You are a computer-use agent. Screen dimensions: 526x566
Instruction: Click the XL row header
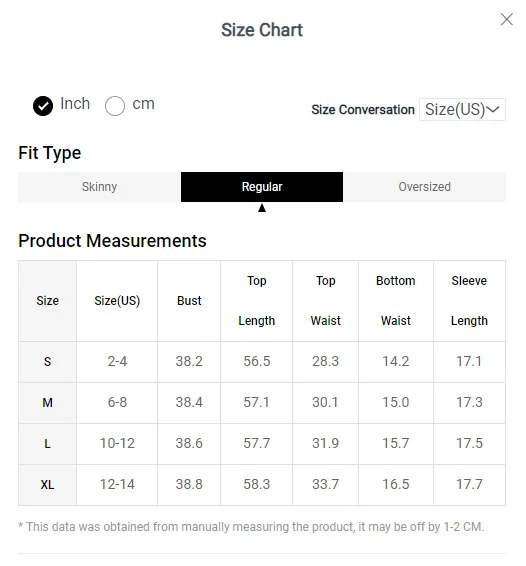[47, 485]
